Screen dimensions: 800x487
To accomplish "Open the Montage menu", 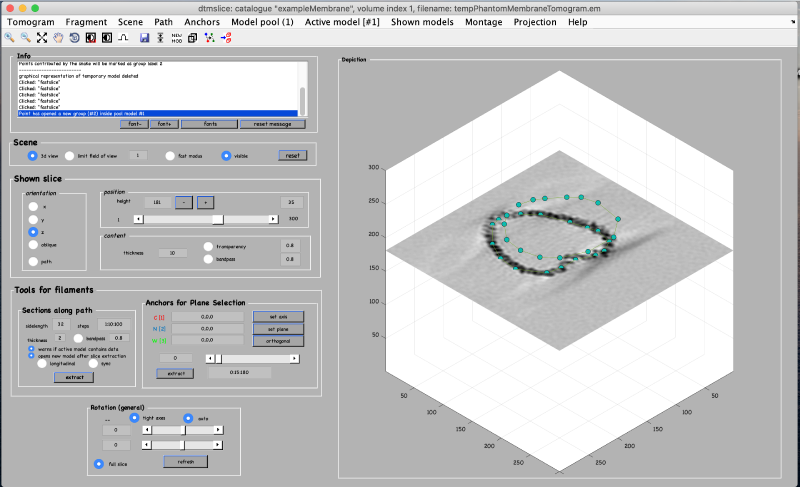I will click(x=484, y=22).
